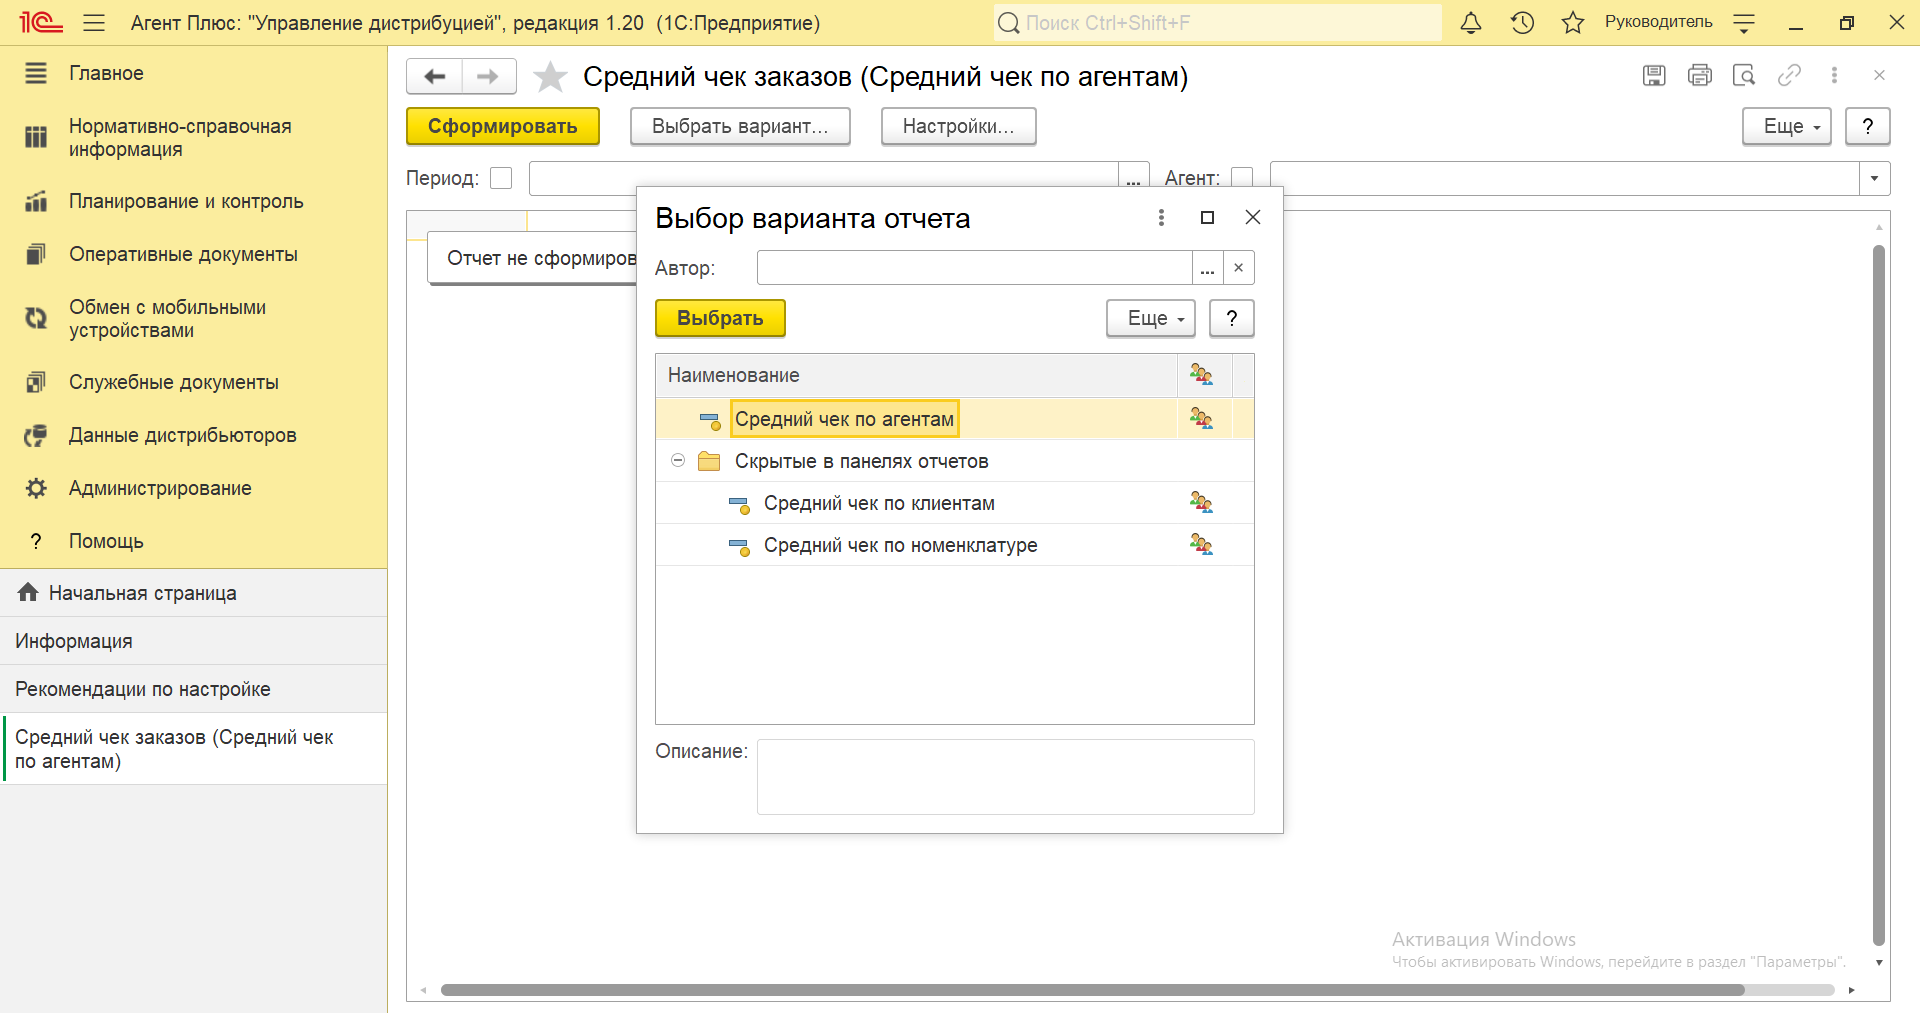
Task: Click the home icon of Начальная страница
Action: click(x=28, y=592)
